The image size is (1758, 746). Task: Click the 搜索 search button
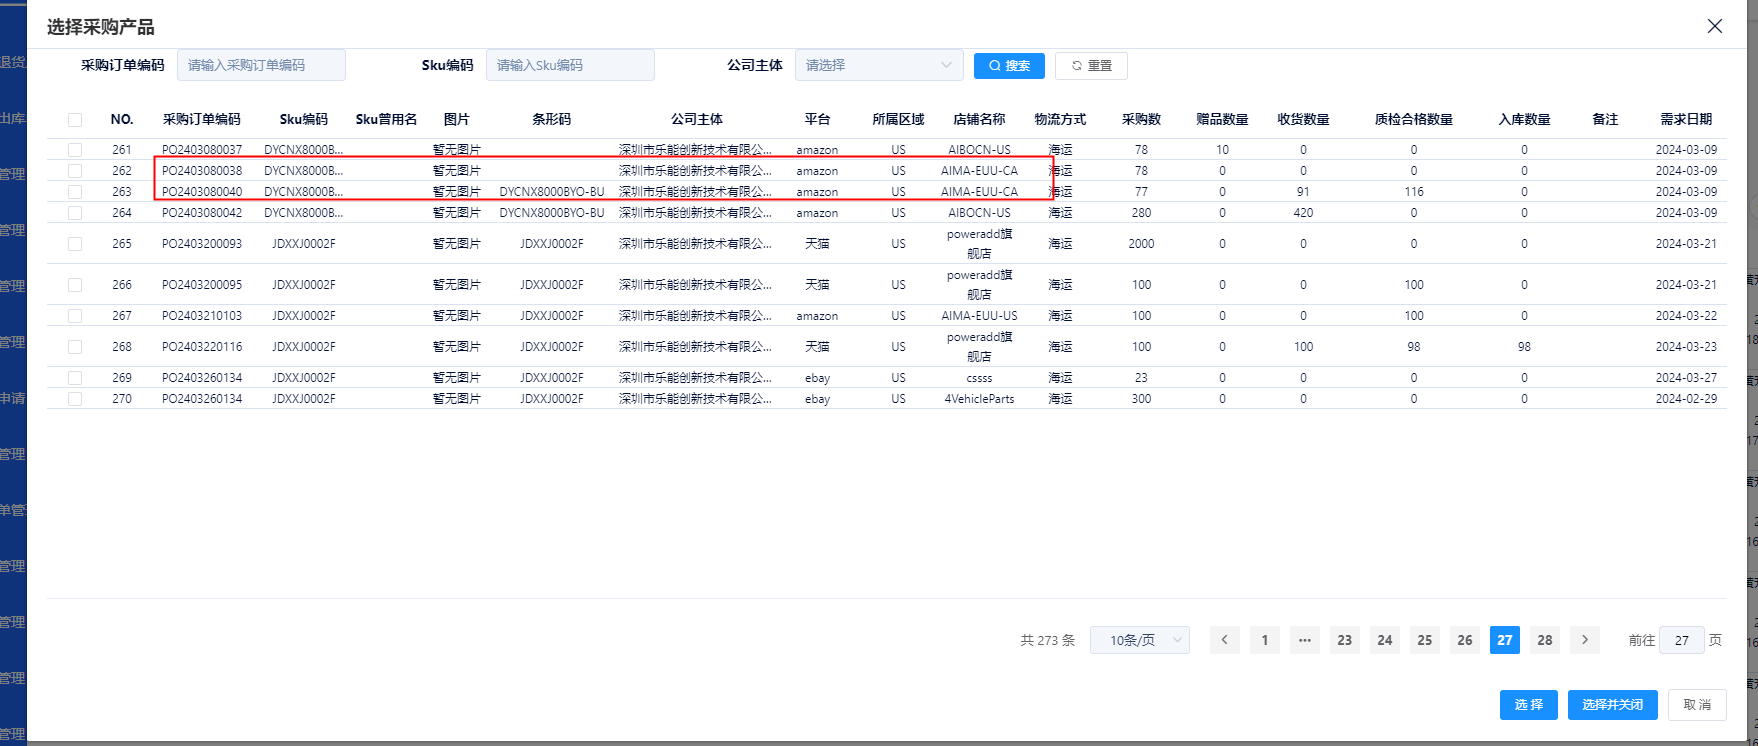point(1009,66)
